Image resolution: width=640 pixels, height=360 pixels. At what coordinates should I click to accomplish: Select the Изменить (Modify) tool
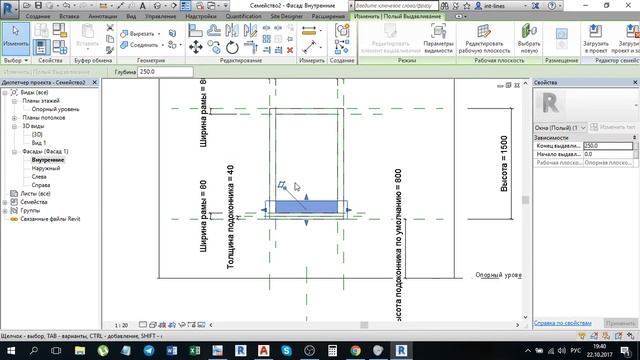[x=16, y=39]
